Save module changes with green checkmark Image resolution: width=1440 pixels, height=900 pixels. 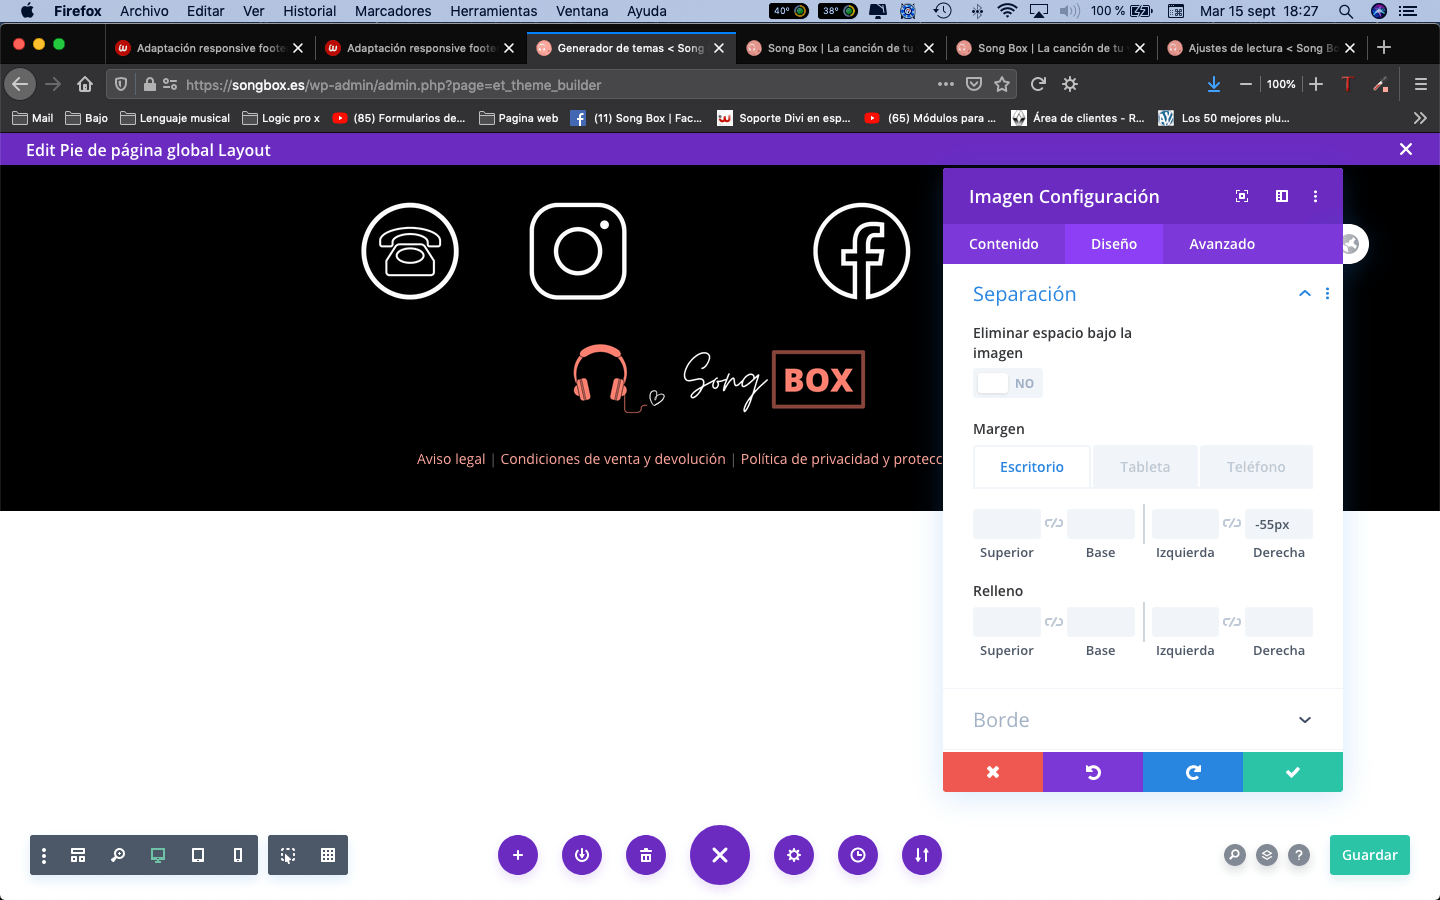coord(1293,772)
